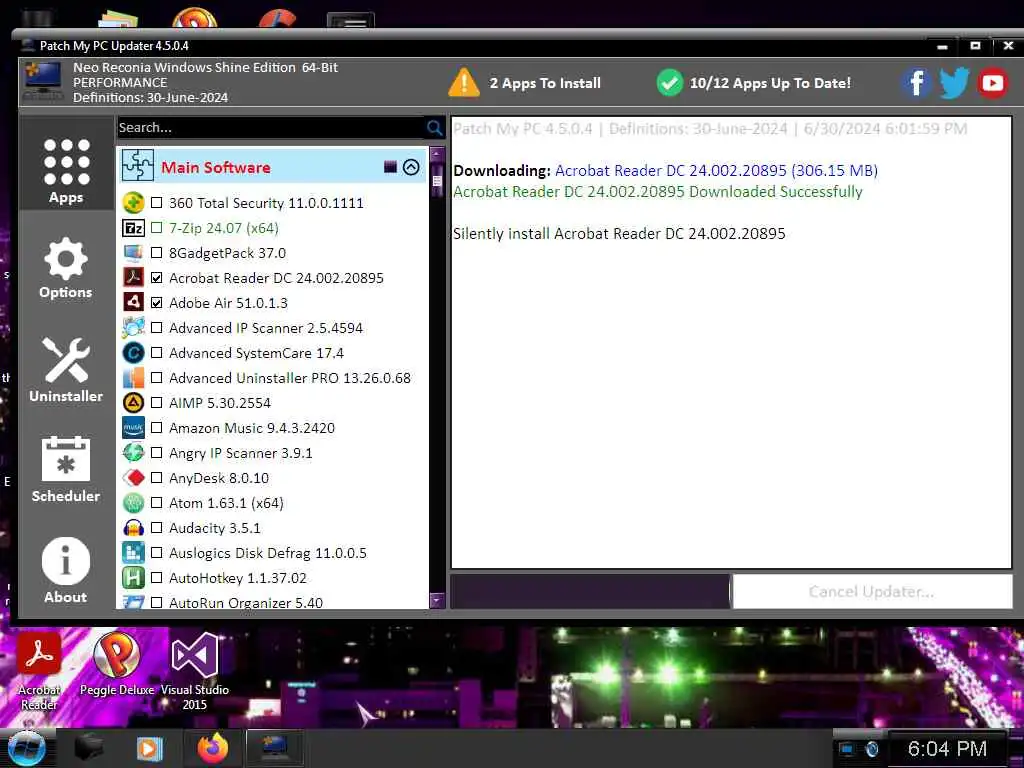Open the Scheduler calendar section
The width and height of the screenshot is (1024, 768).
pos(66,470)
